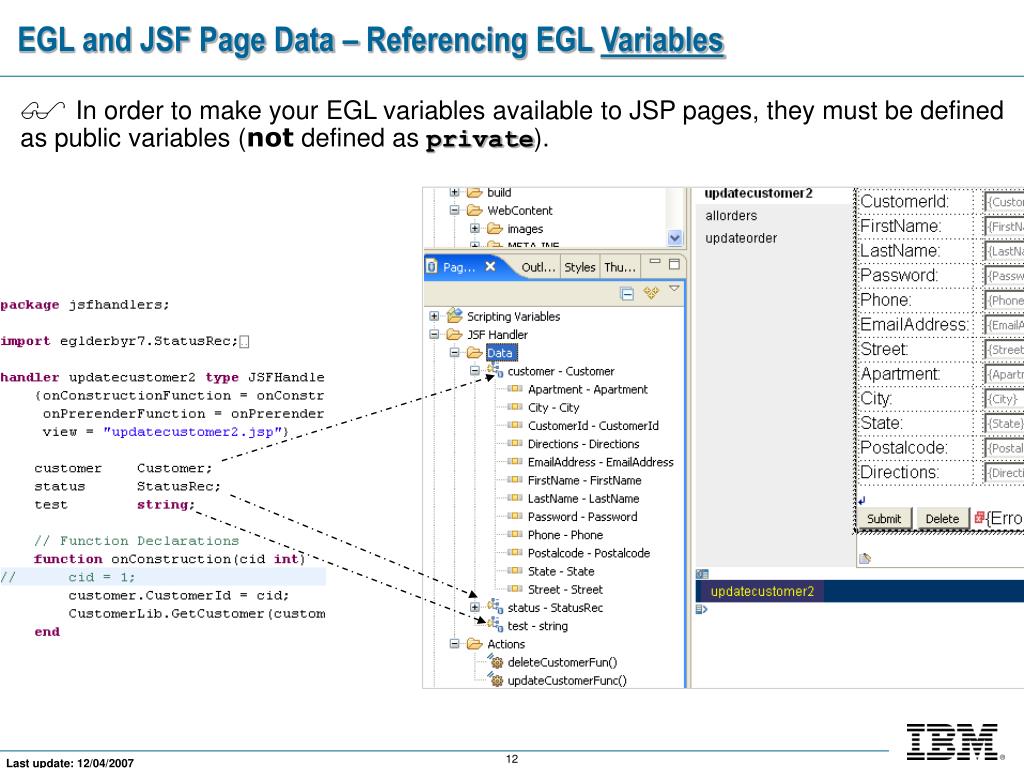The height and width of the screenshot is (768, 1024).
Task: Click the Collapse All icon in Page Data
Action: tap(626, 294)
